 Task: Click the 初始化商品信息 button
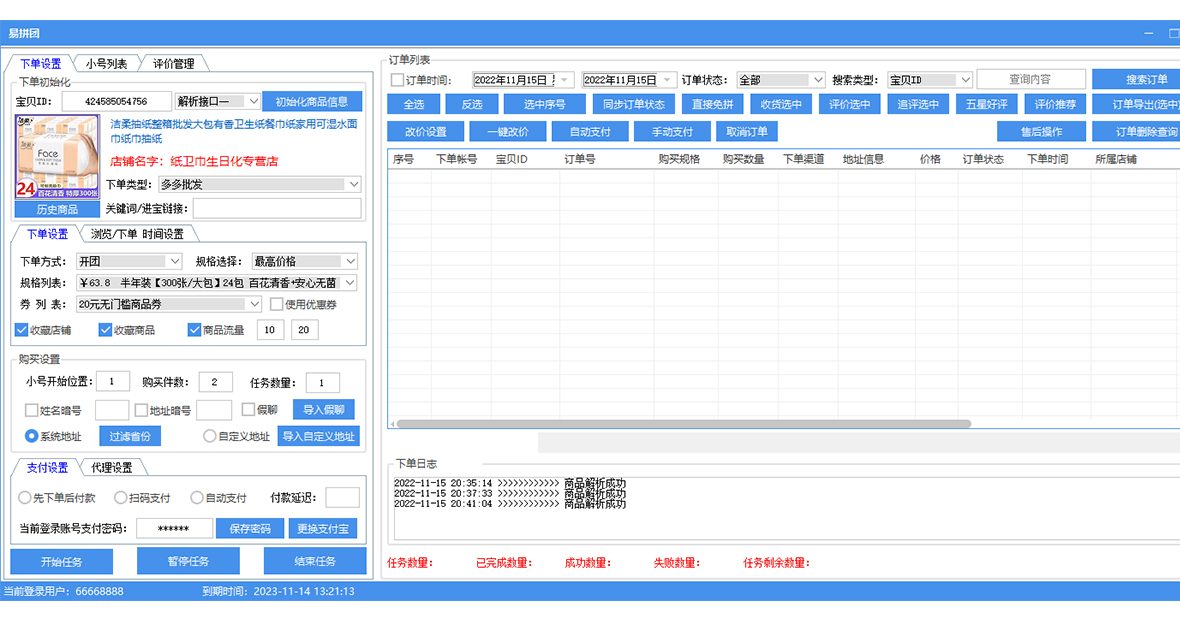[x=311, y=101]
